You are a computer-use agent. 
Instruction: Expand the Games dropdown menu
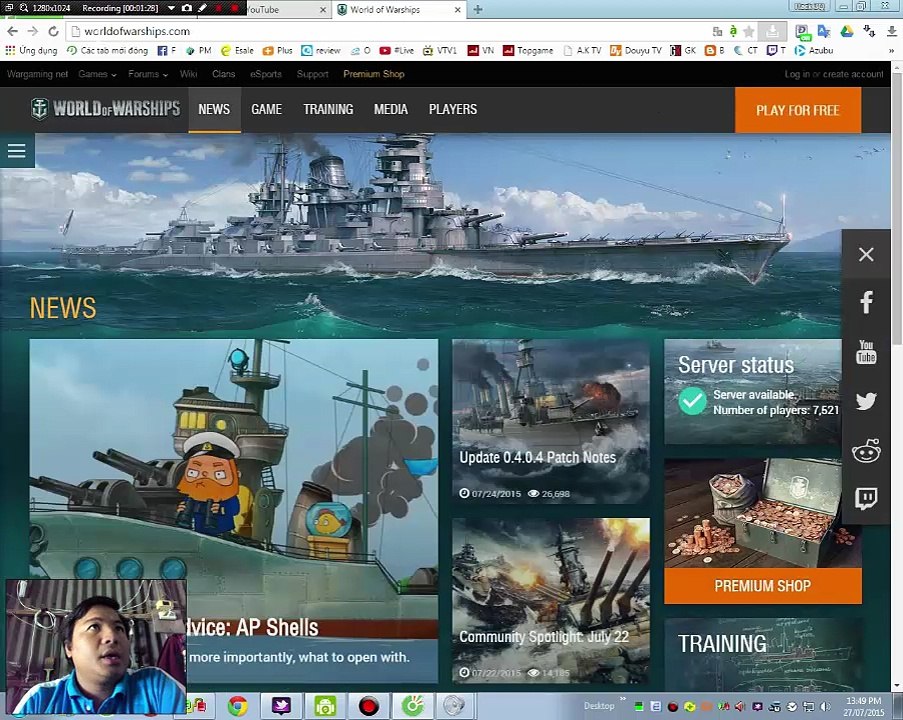pyautogui.click(x=97, y=74)
